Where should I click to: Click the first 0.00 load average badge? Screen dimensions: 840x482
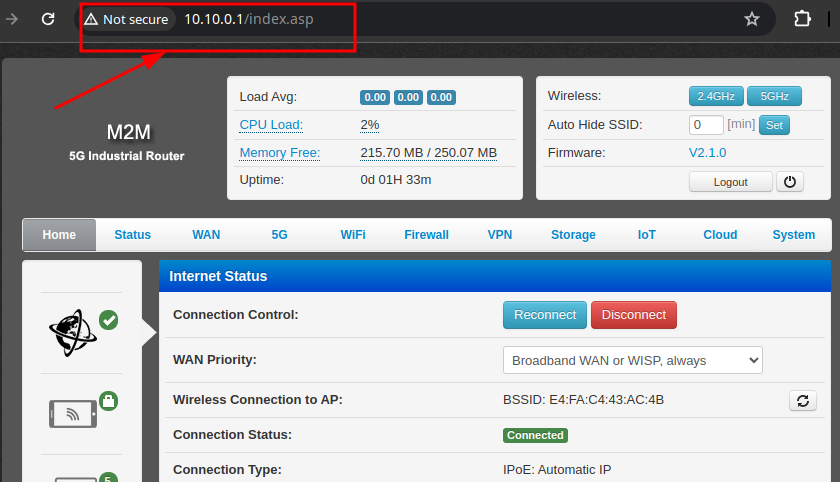pyautogui.click(x=375, y=97)
